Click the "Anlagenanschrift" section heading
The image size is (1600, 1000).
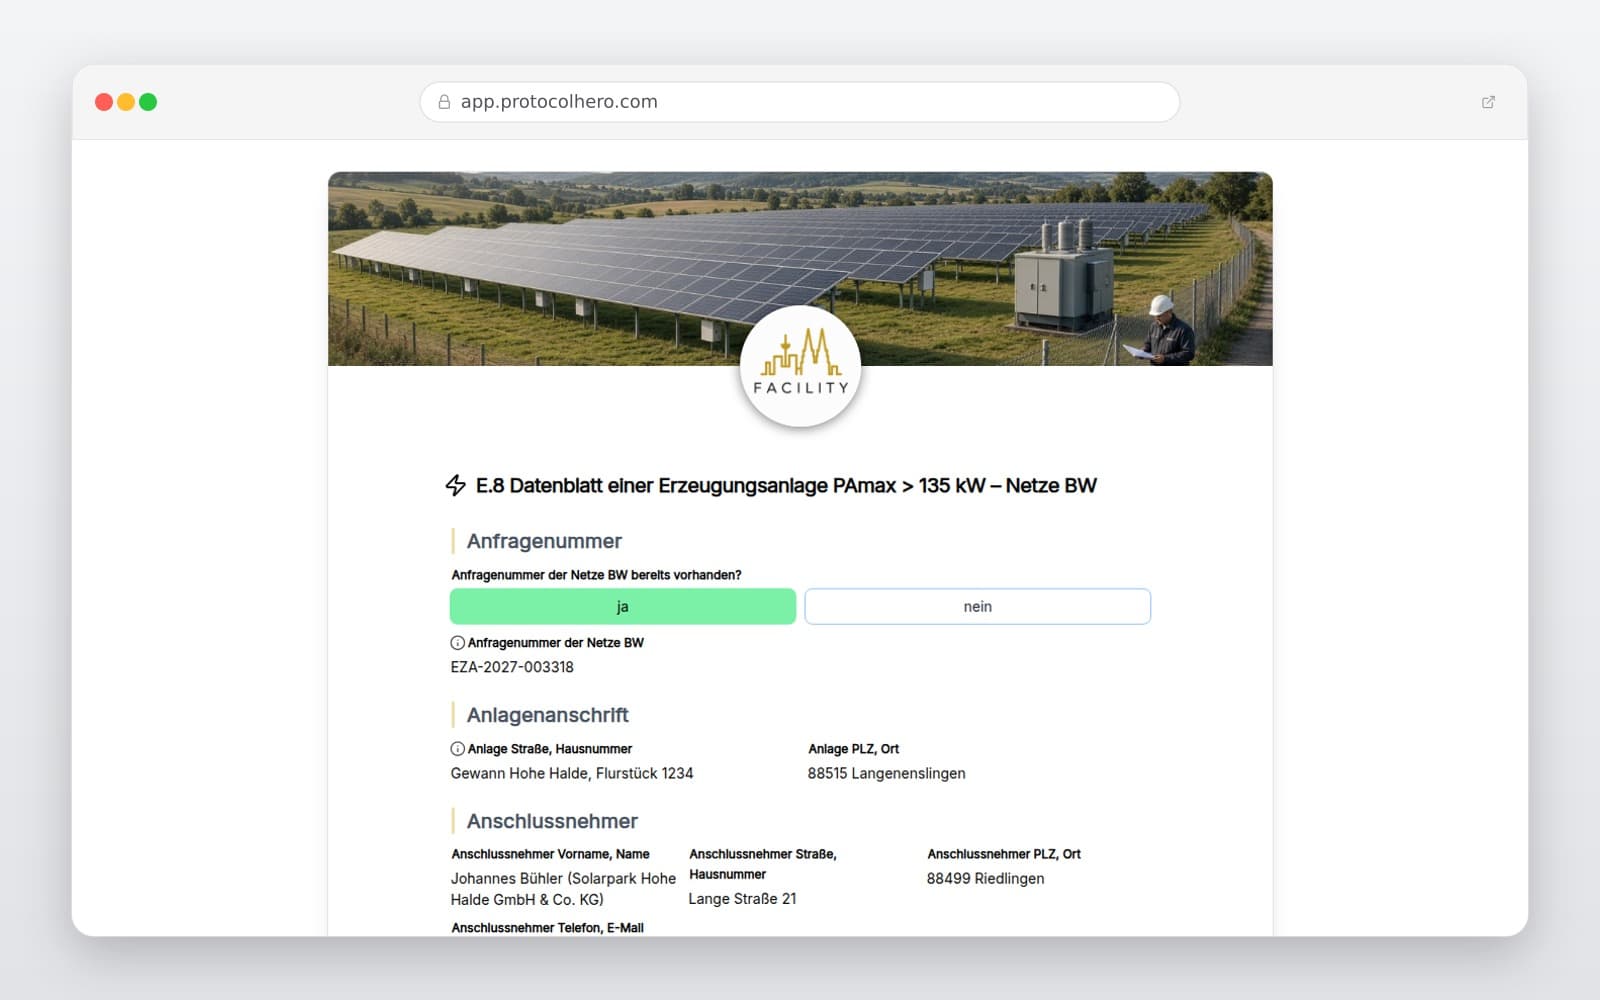tap(548, 715)
